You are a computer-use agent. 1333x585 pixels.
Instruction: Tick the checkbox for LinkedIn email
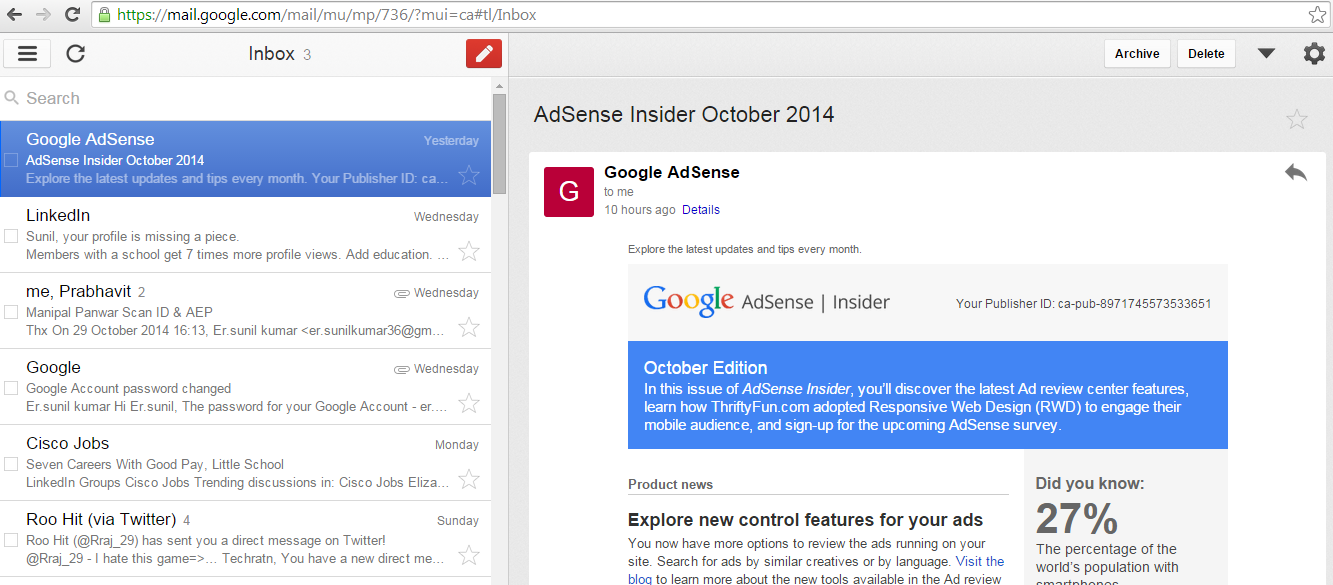coord(11,236)
